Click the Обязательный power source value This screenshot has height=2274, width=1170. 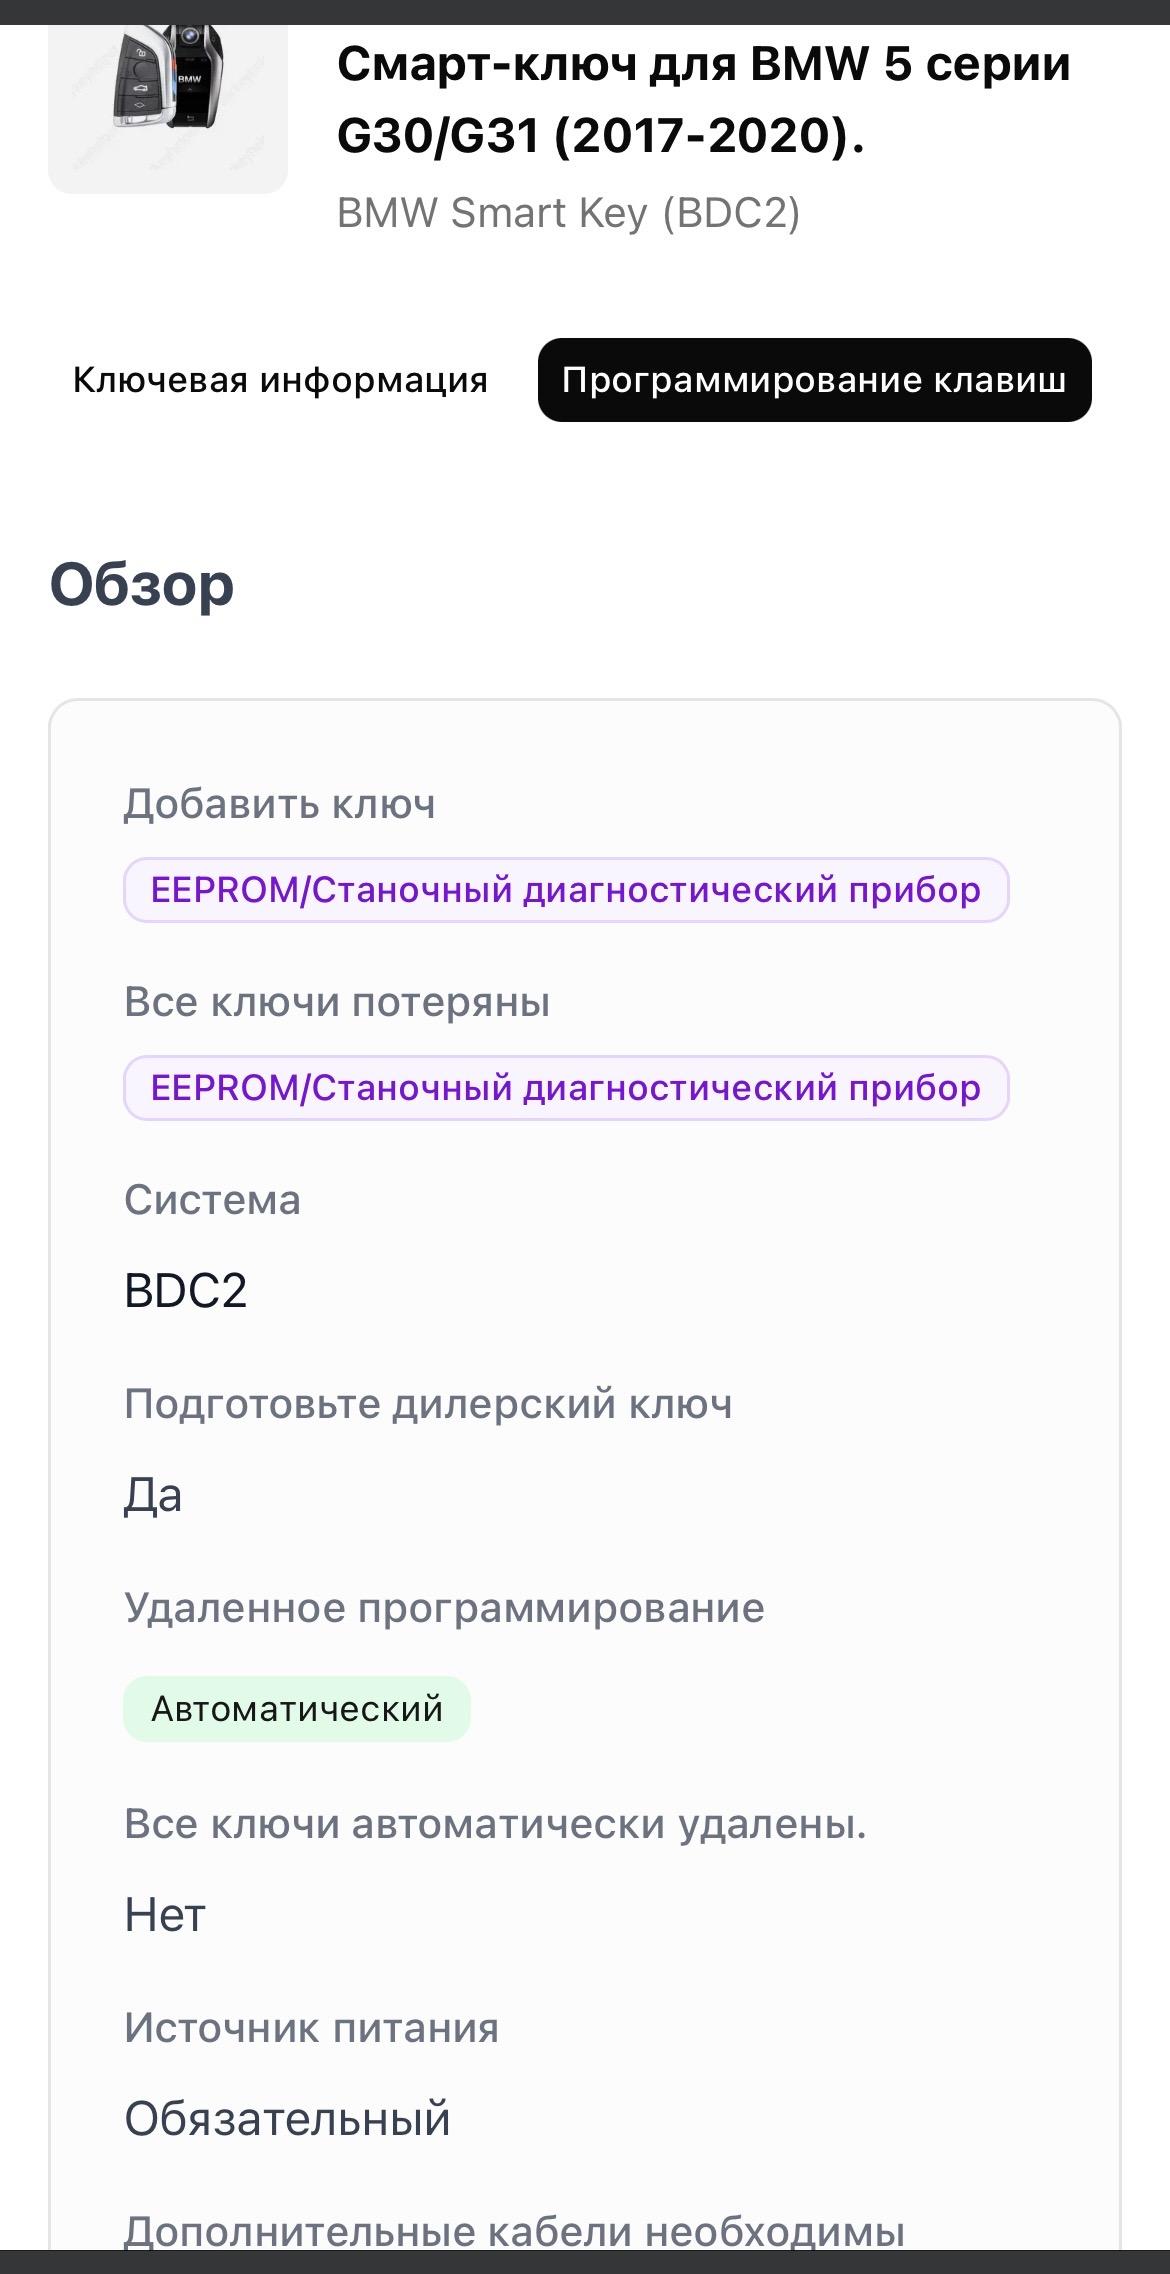click(288, 2120)
